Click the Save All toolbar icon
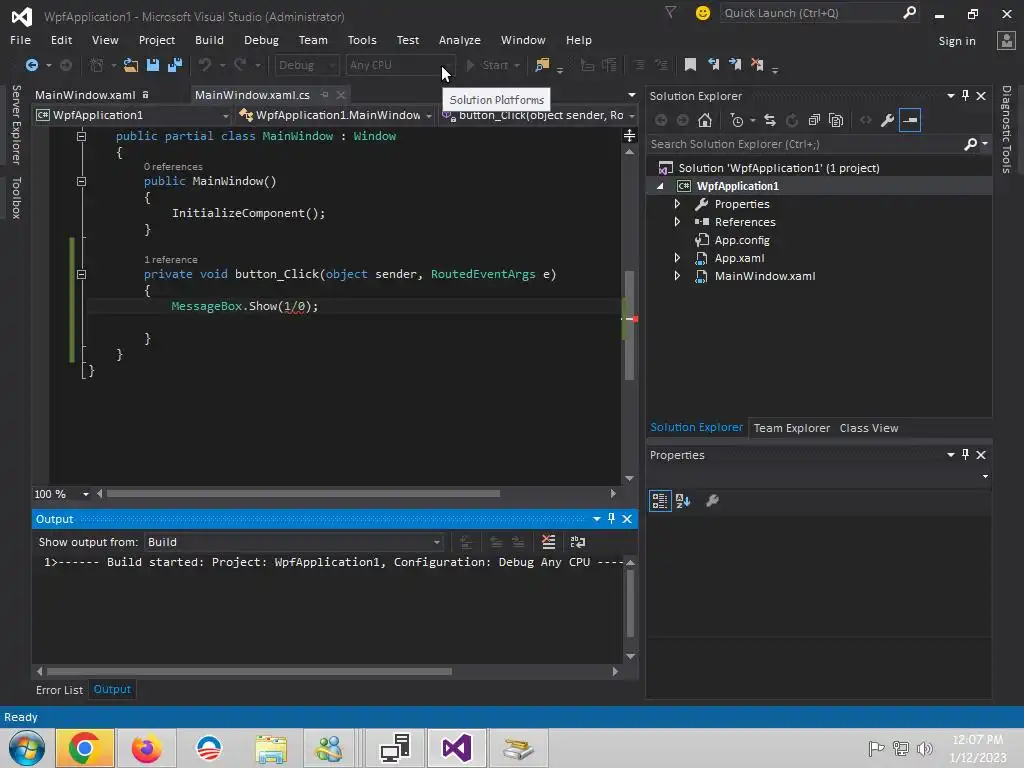The width and height of the screenshot is (1024, 768). tap(175, 65)
